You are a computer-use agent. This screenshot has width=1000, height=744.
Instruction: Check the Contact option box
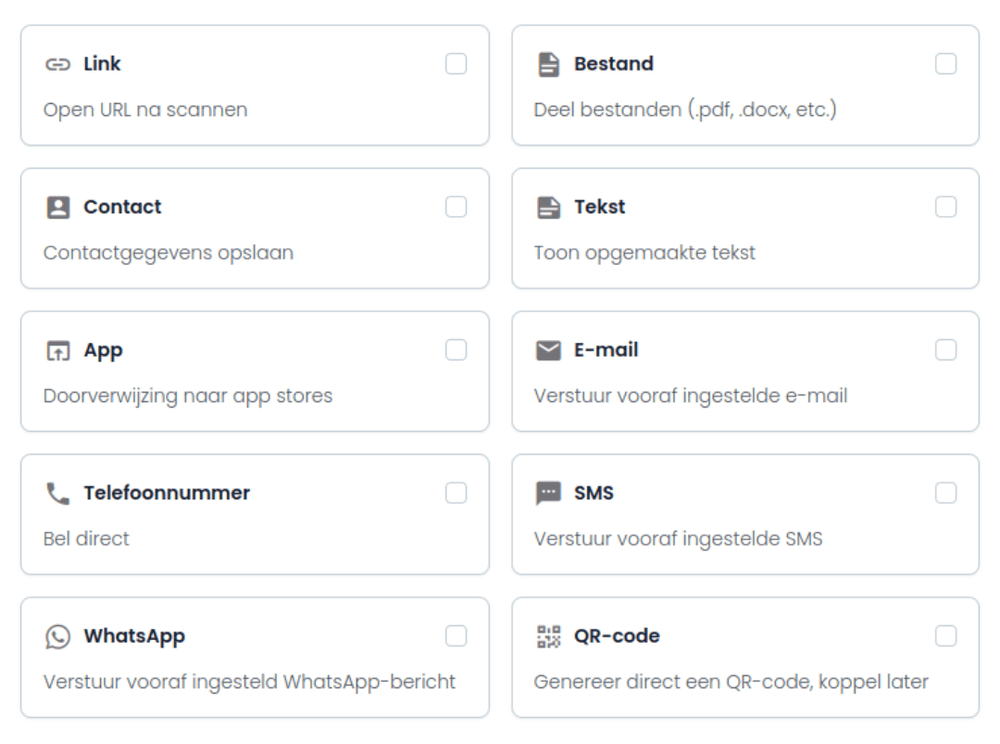(x=456, y=207)
